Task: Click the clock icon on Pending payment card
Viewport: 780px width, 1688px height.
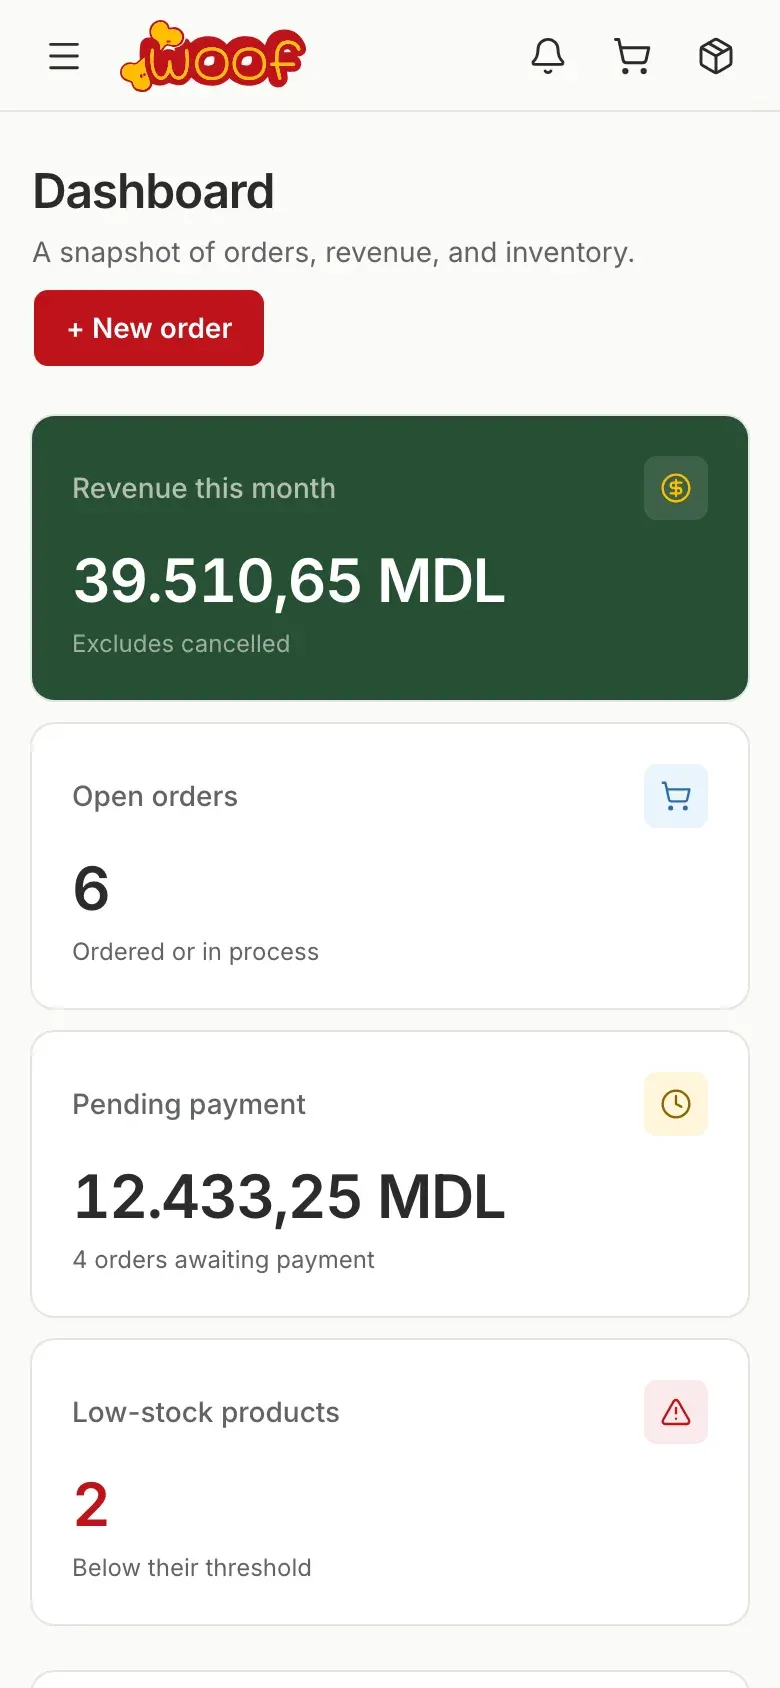Action: tap(676, 1104)
